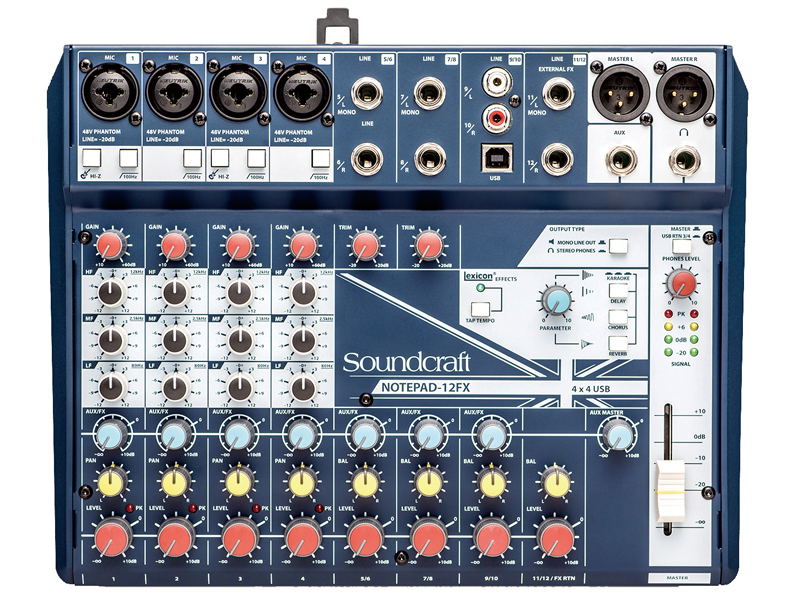Click the NOTEPAD-12FX model label
This screenshot has height=600, width=800.
point(426,387)
